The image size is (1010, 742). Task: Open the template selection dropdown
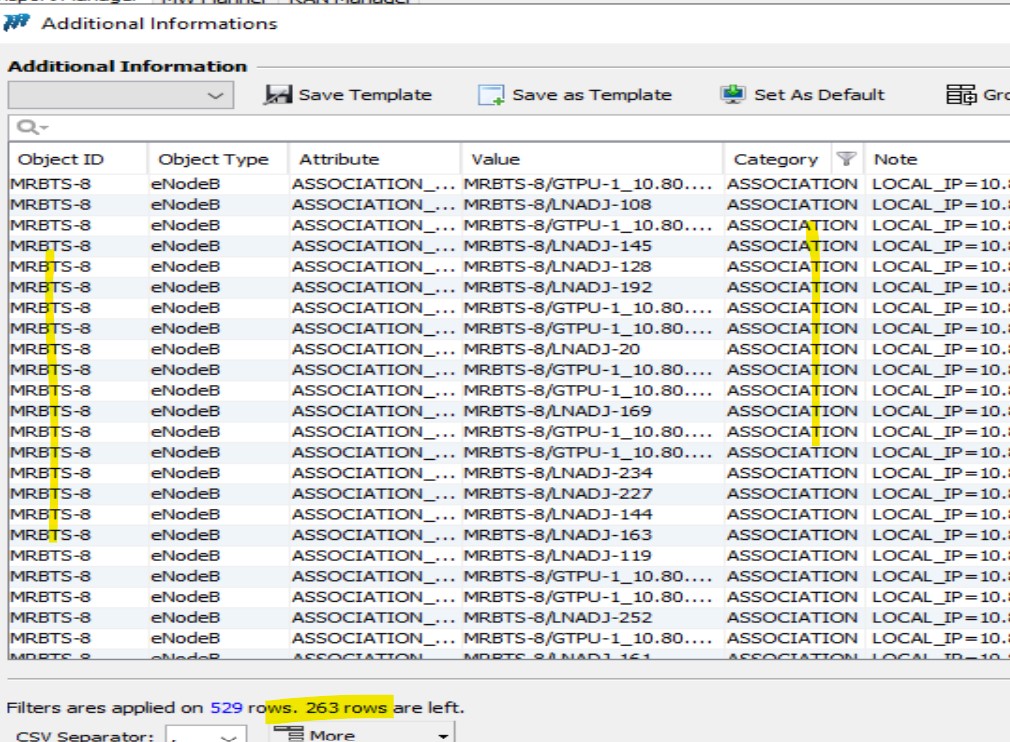(215, 96)
